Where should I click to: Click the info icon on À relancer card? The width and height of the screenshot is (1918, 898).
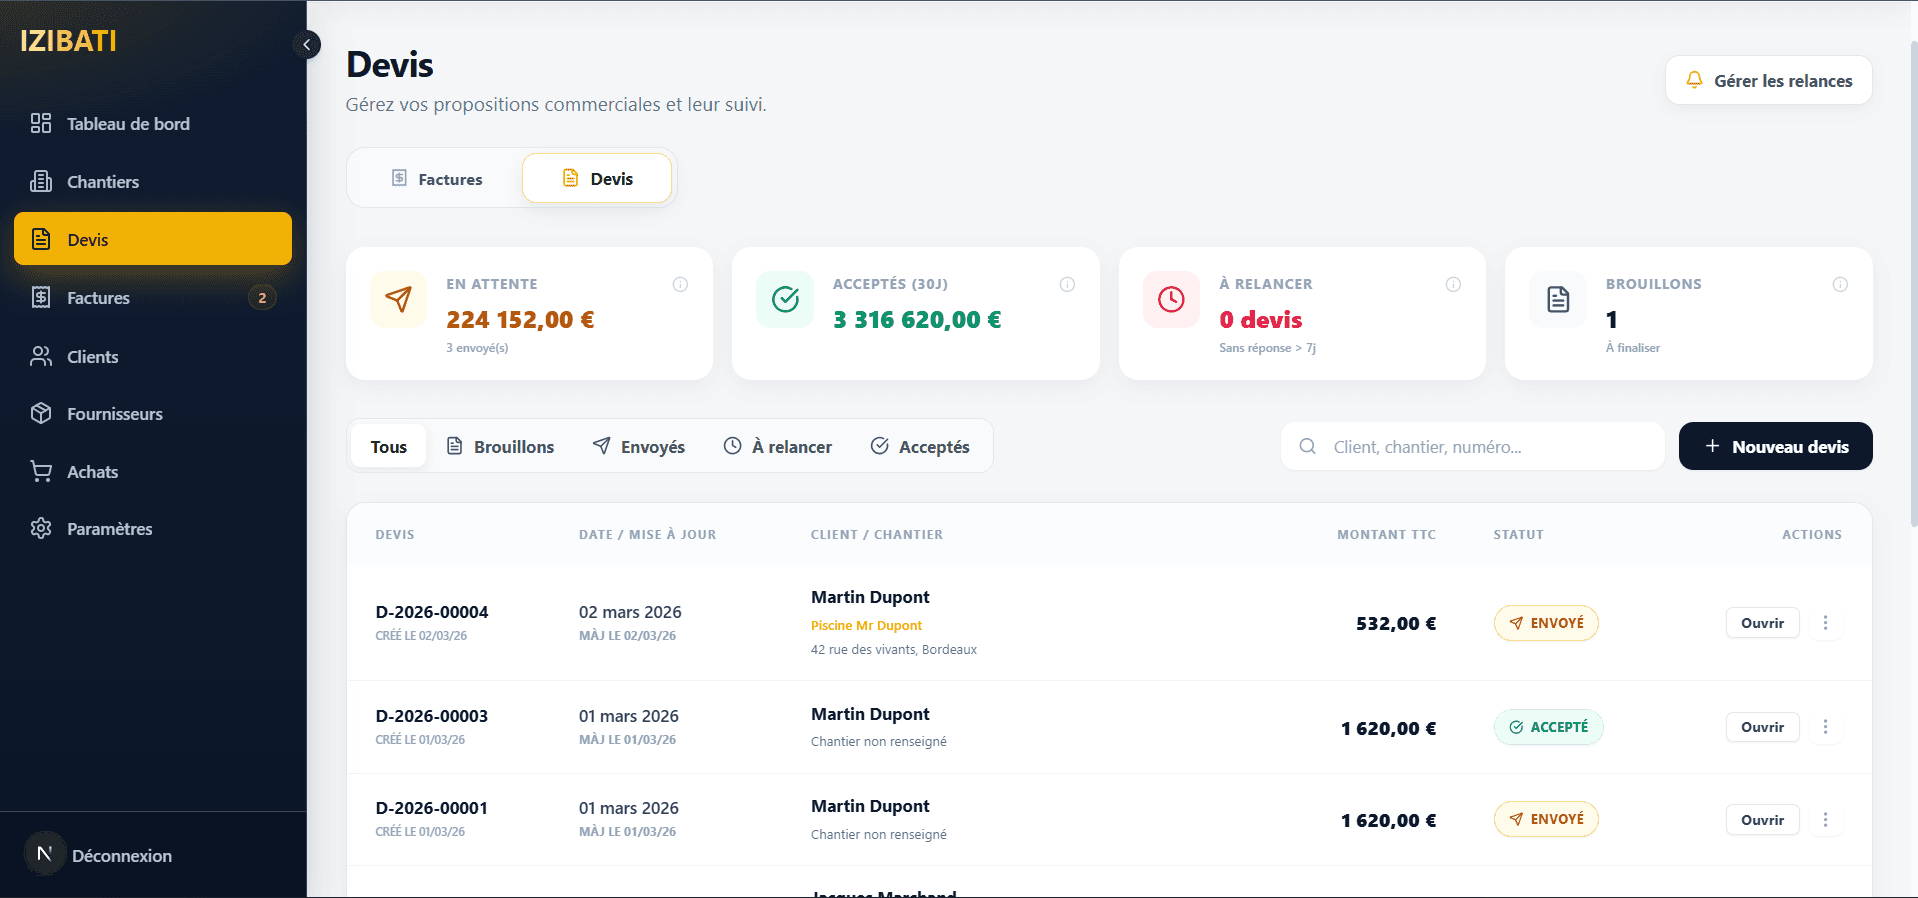tap(1453, 285)
